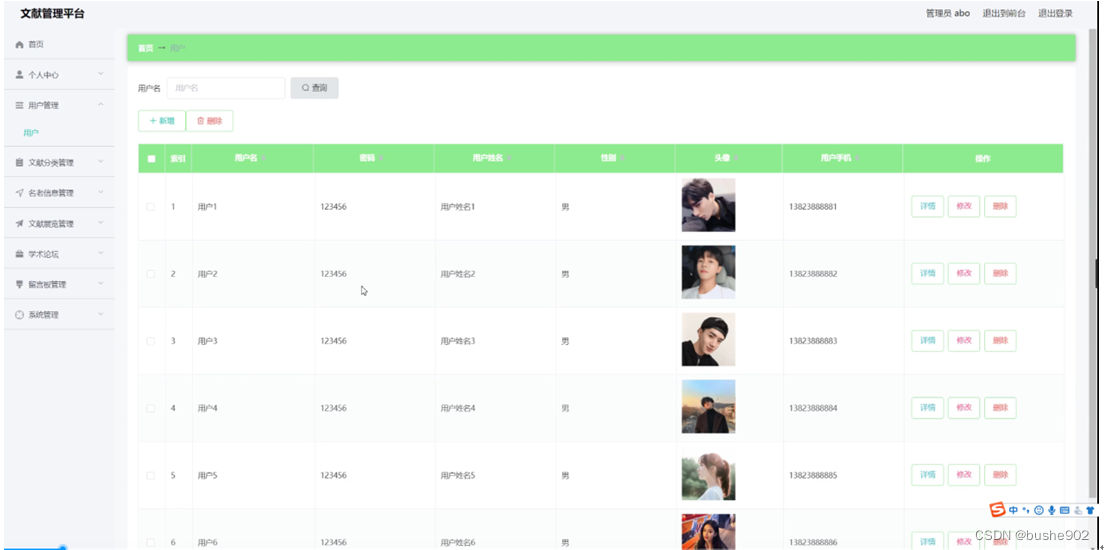Click the 留言板管理 sidebar icon
The height and width of the screenshot is (550, 1104).
20,285
